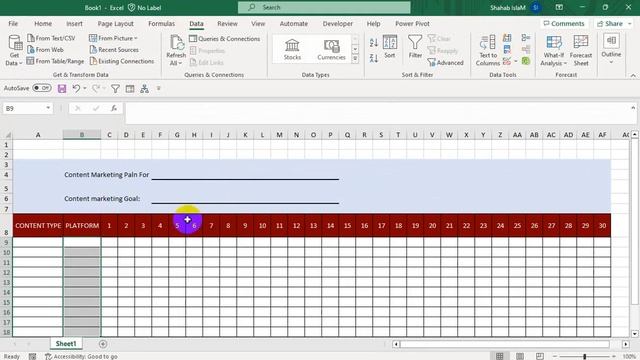
Task: Click the Consolidate icon
Action: click(526, 38)
